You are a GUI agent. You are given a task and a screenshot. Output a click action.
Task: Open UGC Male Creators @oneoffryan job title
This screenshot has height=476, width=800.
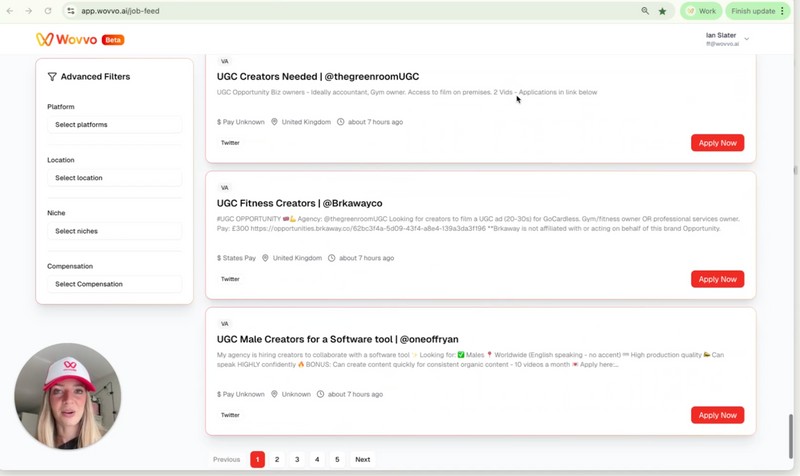click(337, 339)
